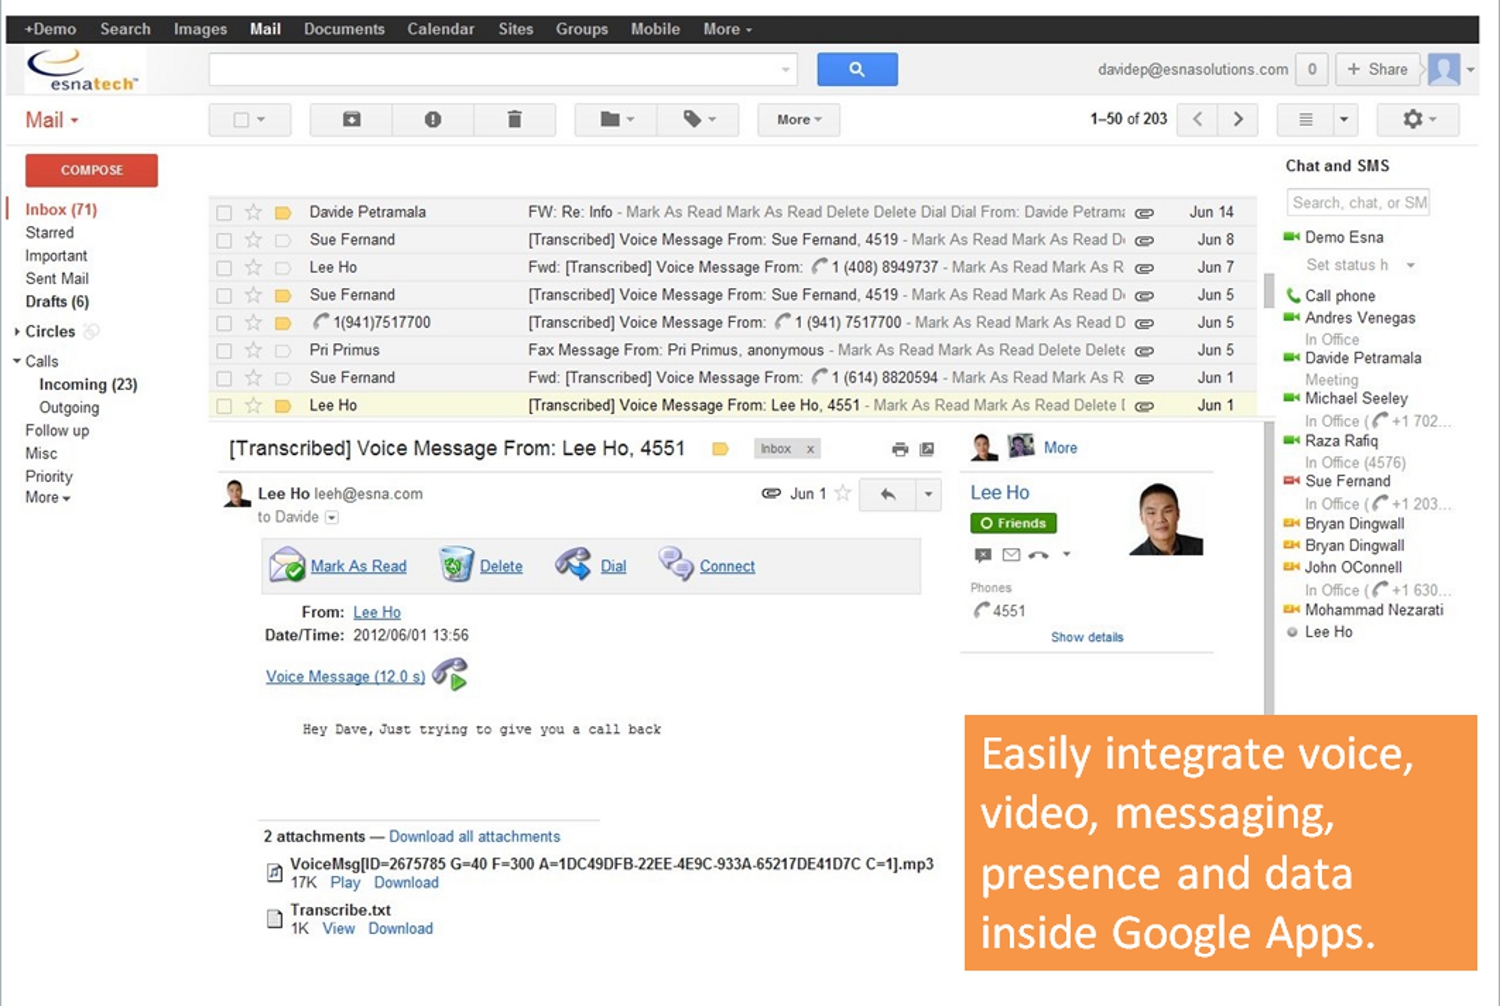Expand More labels in sidebar

coord(48,498)
